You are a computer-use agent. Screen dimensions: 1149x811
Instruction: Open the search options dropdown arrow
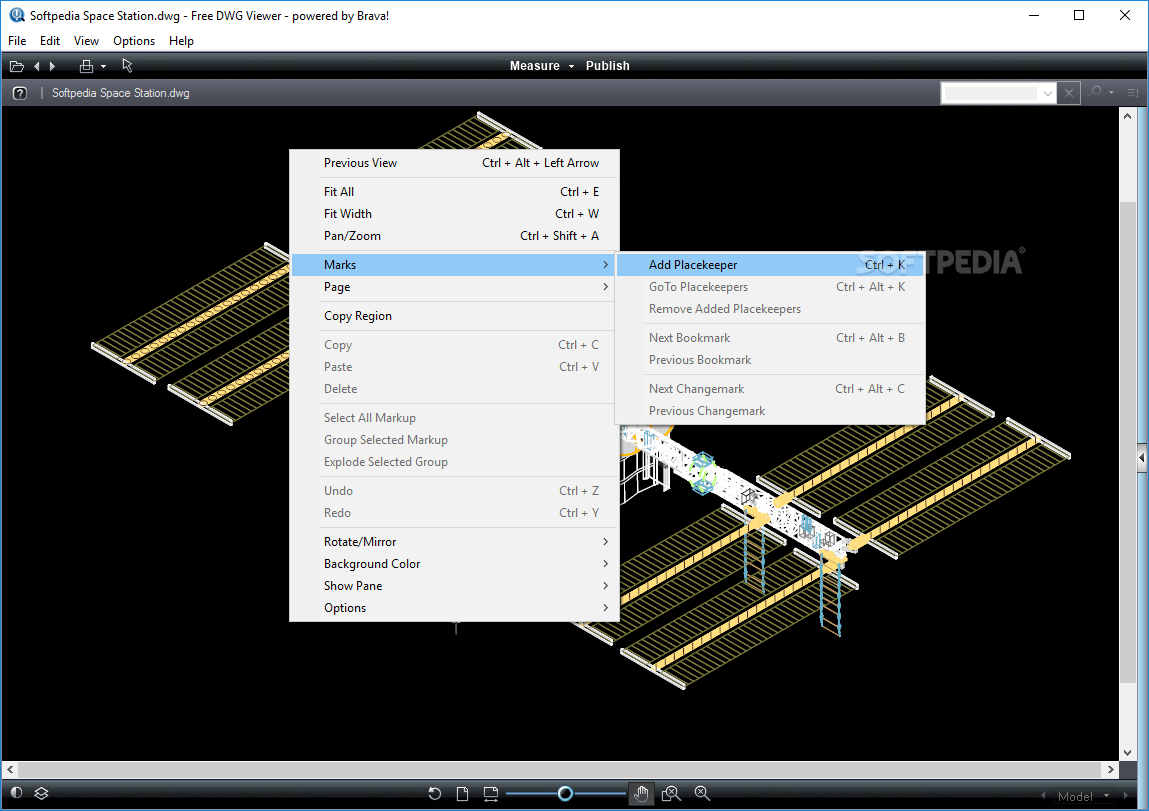1112,93
